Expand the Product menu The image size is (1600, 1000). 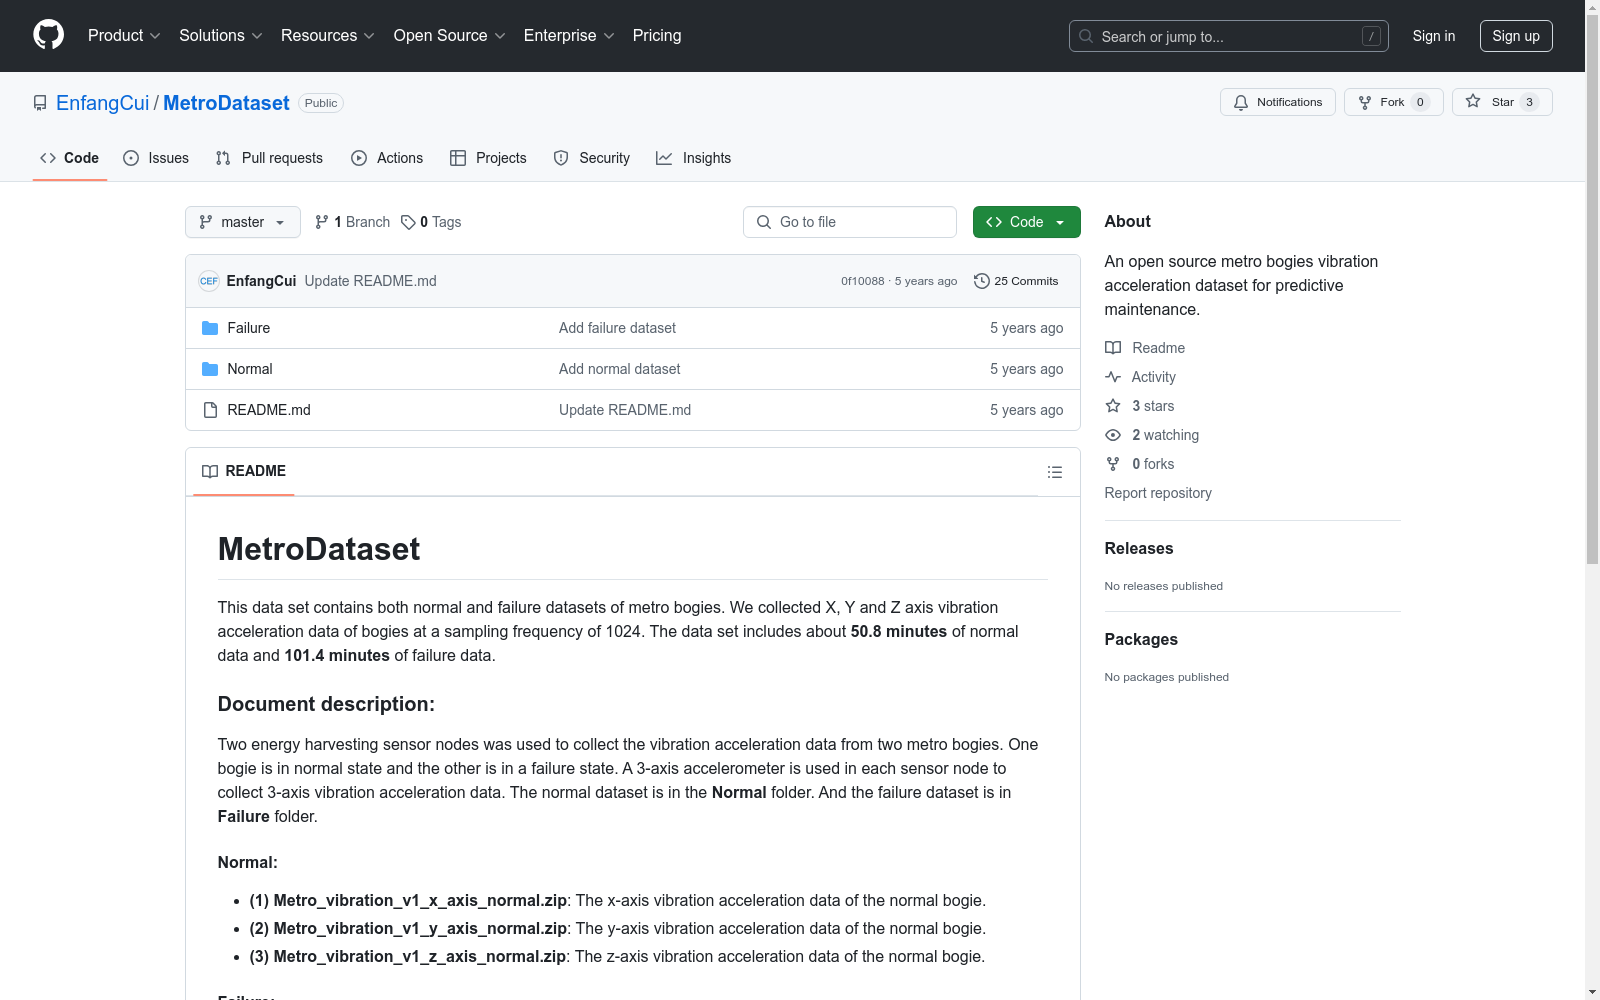[x=123, y=36]
